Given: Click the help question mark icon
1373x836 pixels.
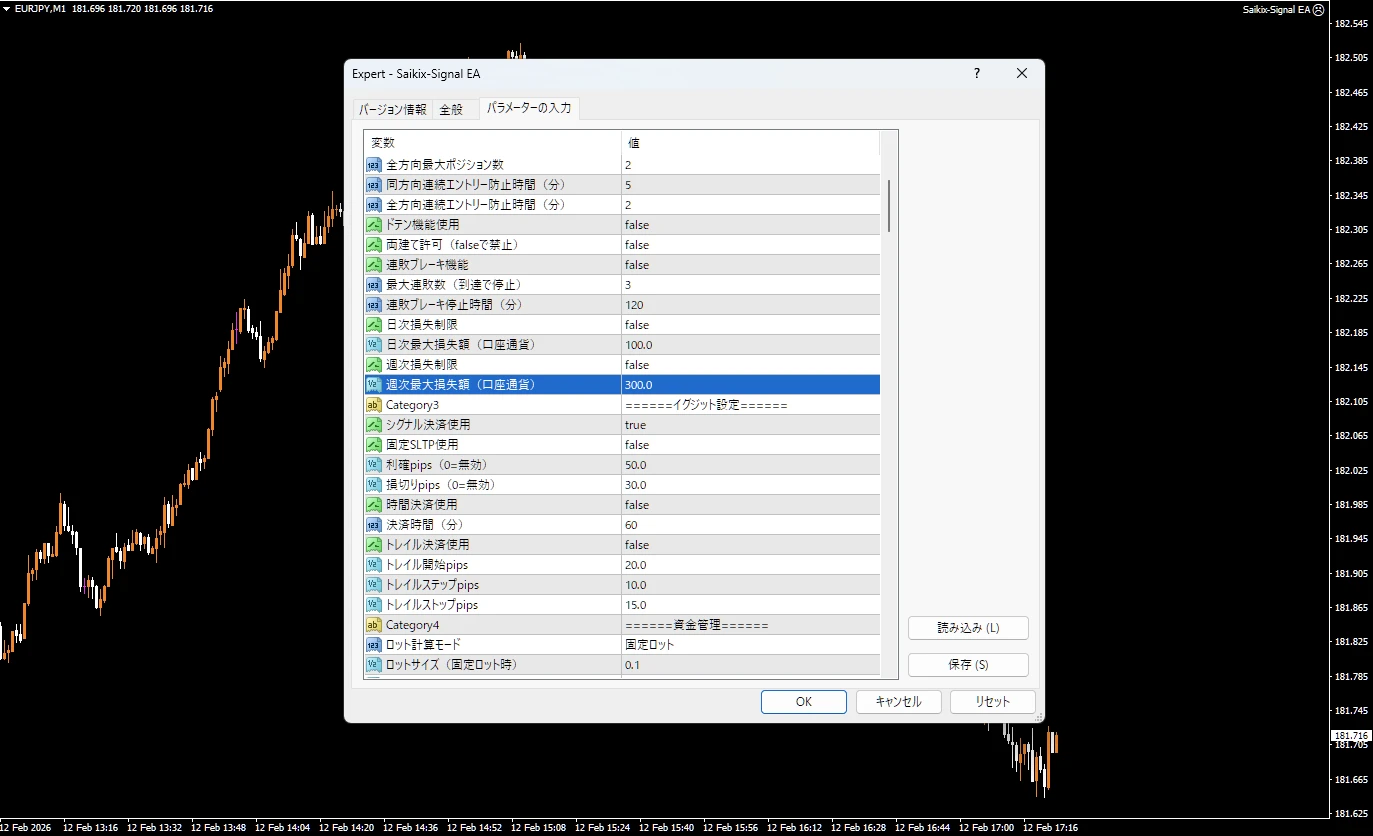Looking at the screenshot, I should [x=976, y=73].
